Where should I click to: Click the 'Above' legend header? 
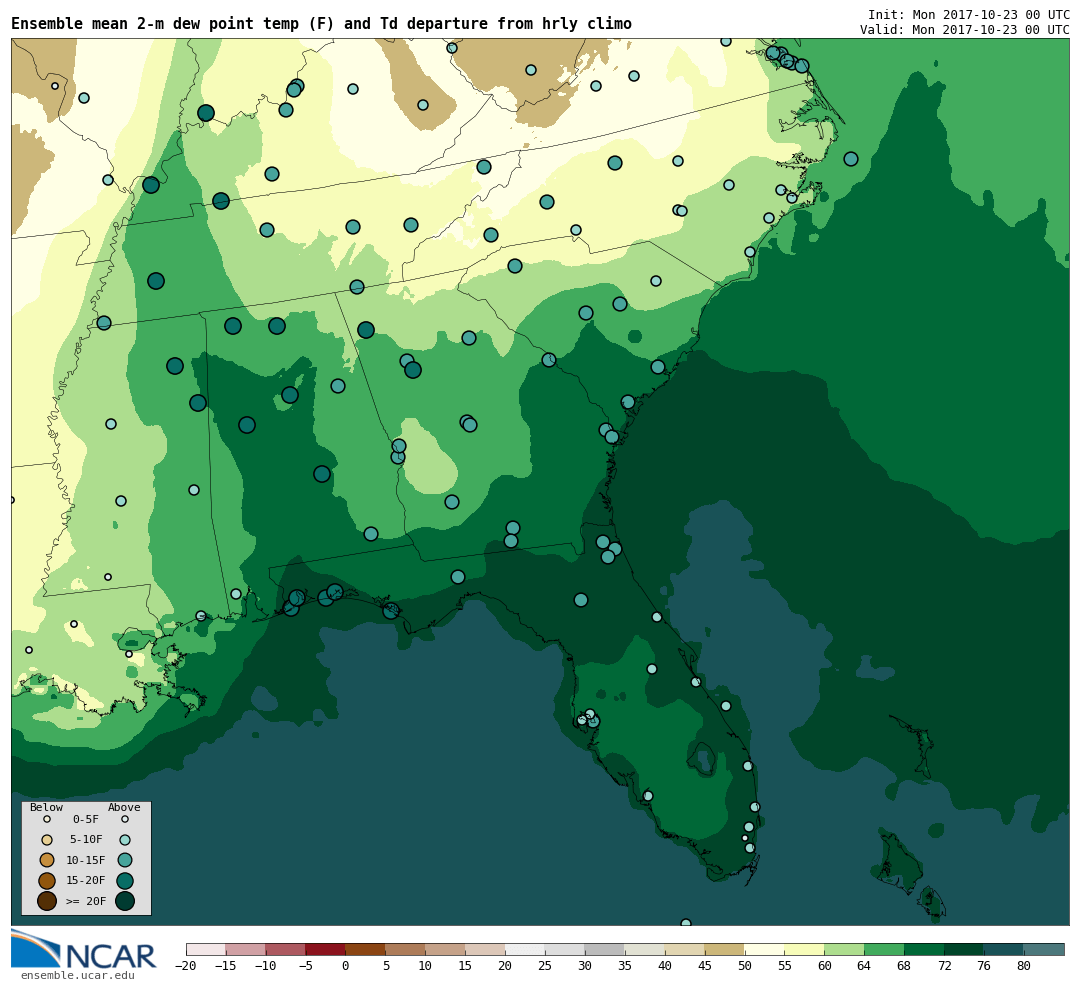tap(124, 807)
